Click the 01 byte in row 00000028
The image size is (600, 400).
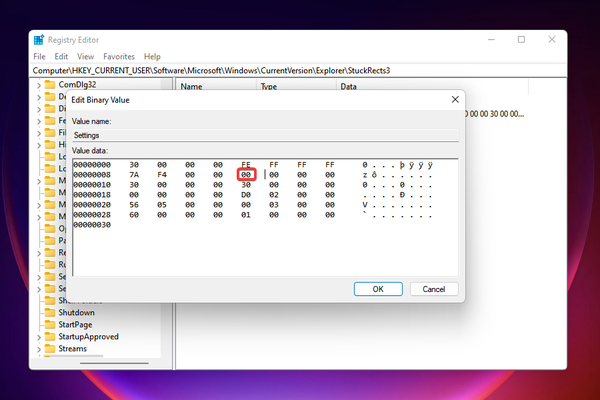point(246,215)
